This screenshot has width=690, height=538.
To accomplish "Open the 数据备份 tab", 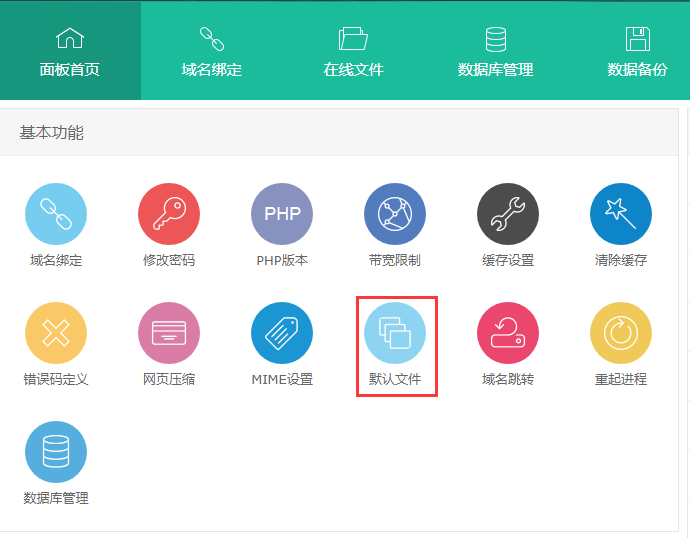I will click(x=637, y=51).
